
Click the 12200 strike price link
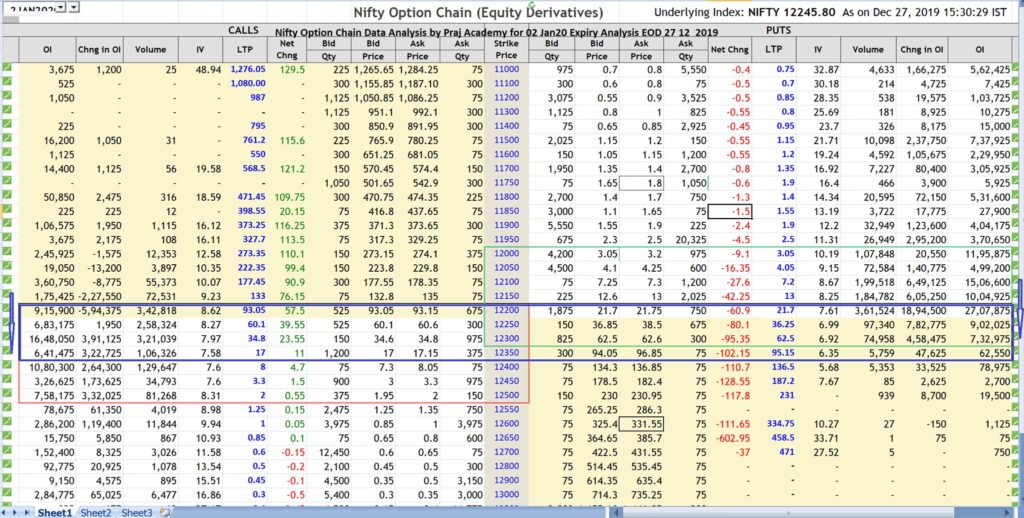click(507, 313)
